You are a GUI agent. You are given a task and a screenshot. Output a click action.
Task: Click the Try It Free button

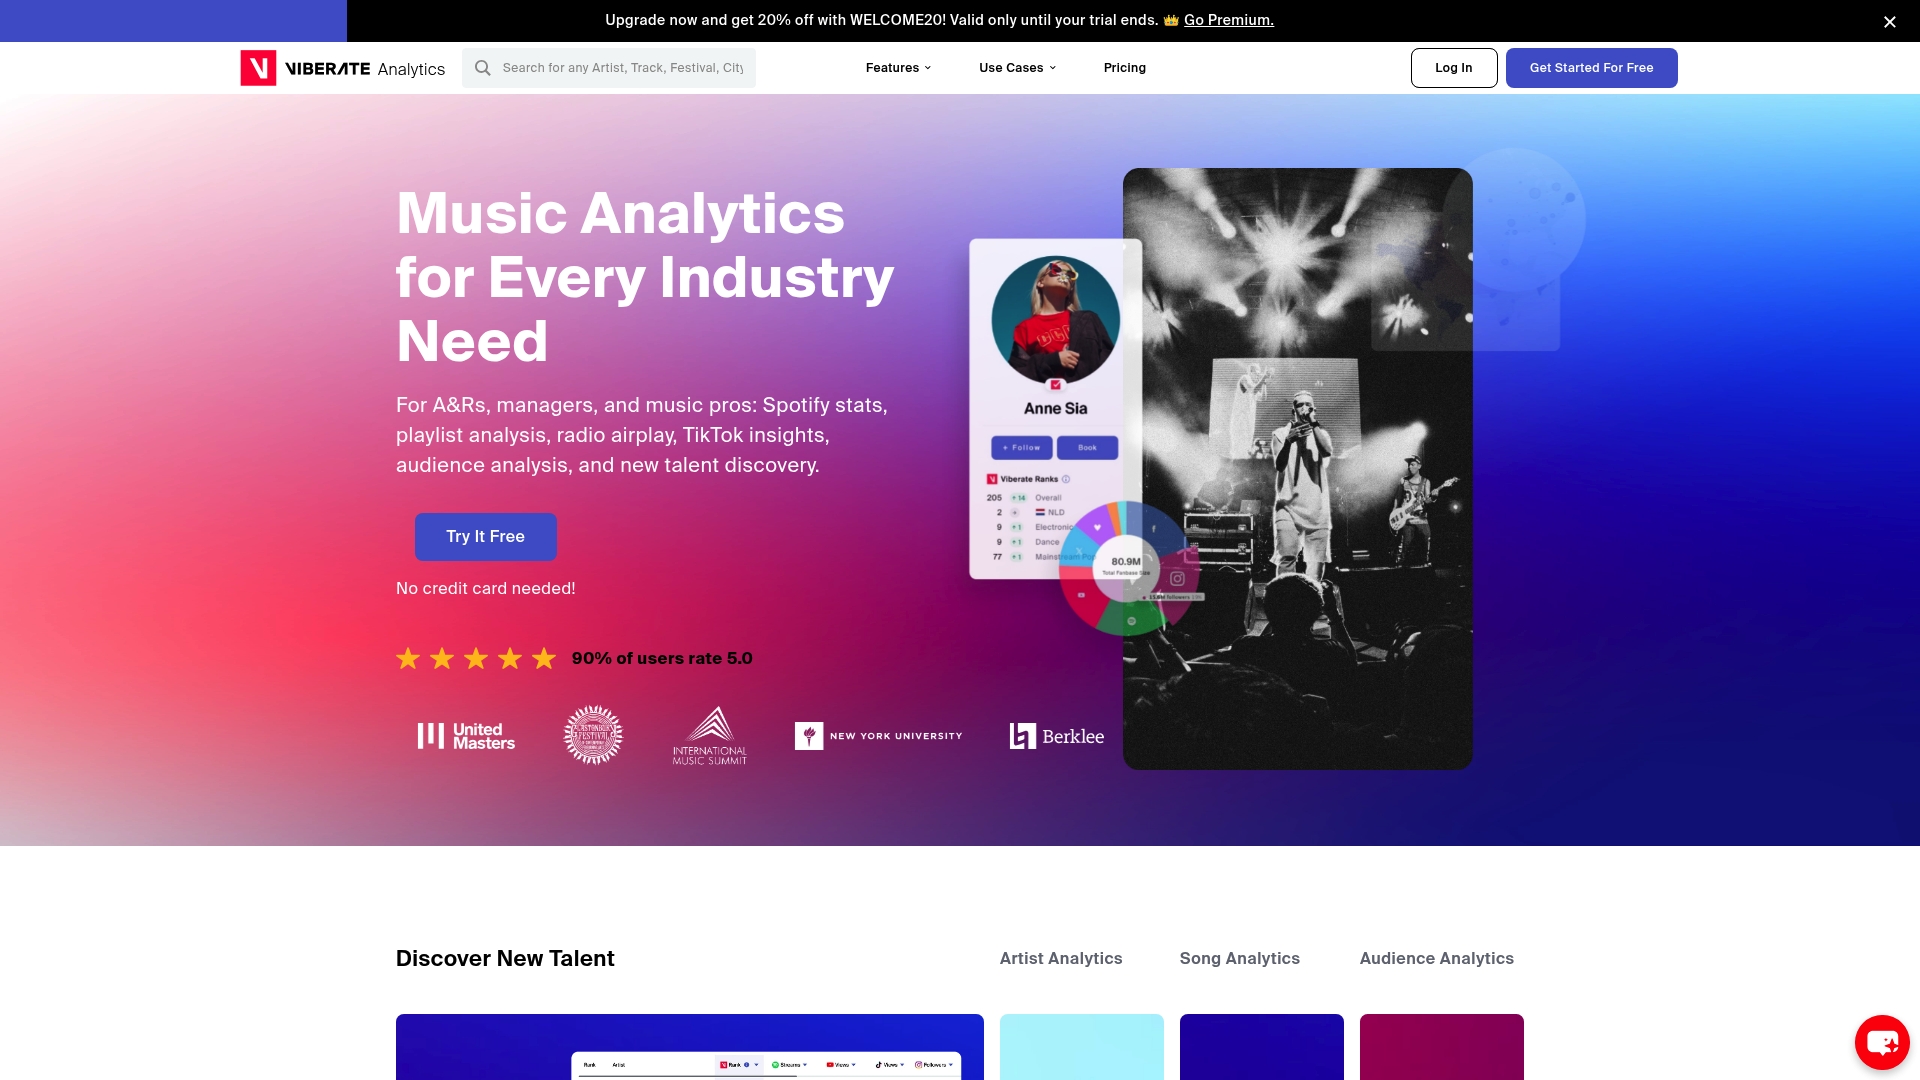[x=486, y=537]
